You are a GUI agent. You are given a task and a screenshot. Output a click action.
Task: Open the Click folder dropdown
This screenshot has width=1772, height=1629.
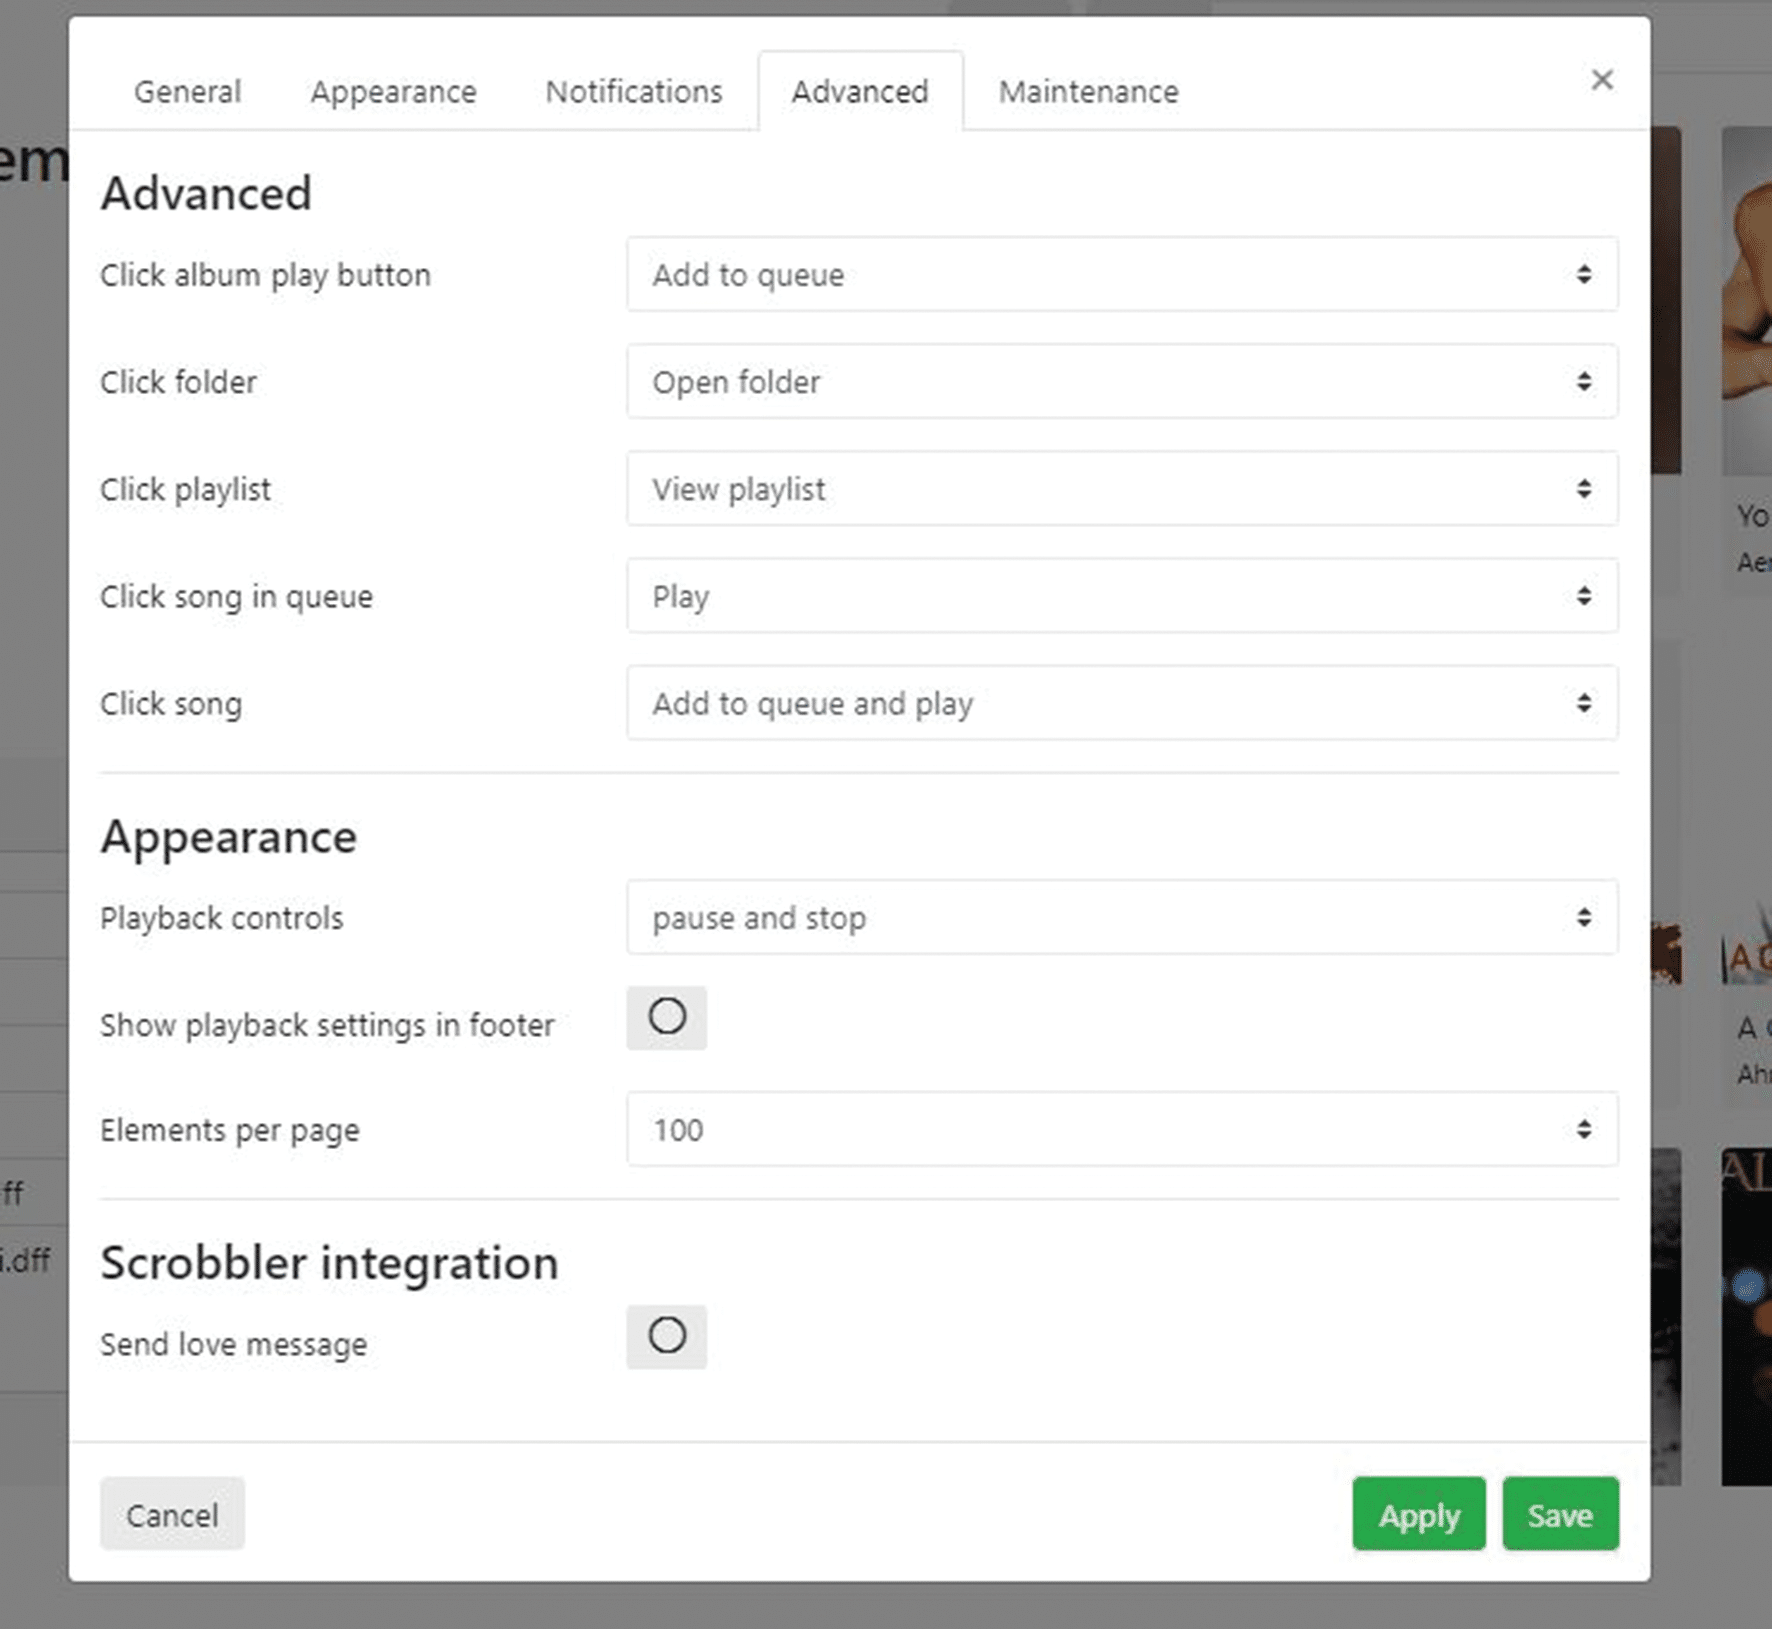point(1122,381)
